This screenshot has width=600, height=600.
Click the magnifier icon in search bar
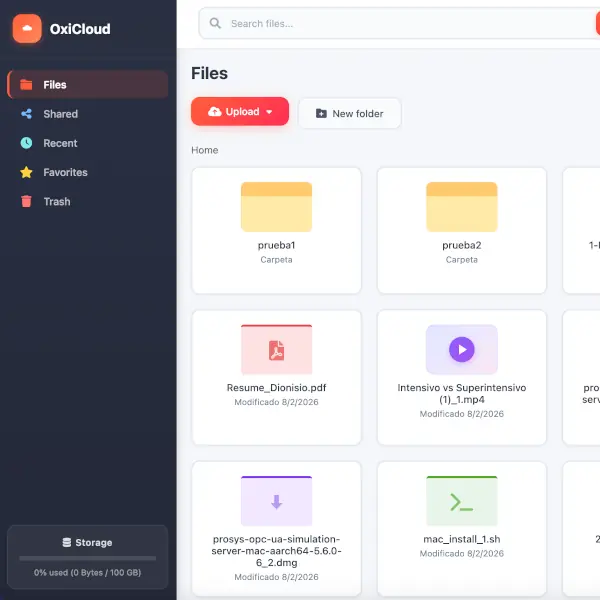pos(215,24)
